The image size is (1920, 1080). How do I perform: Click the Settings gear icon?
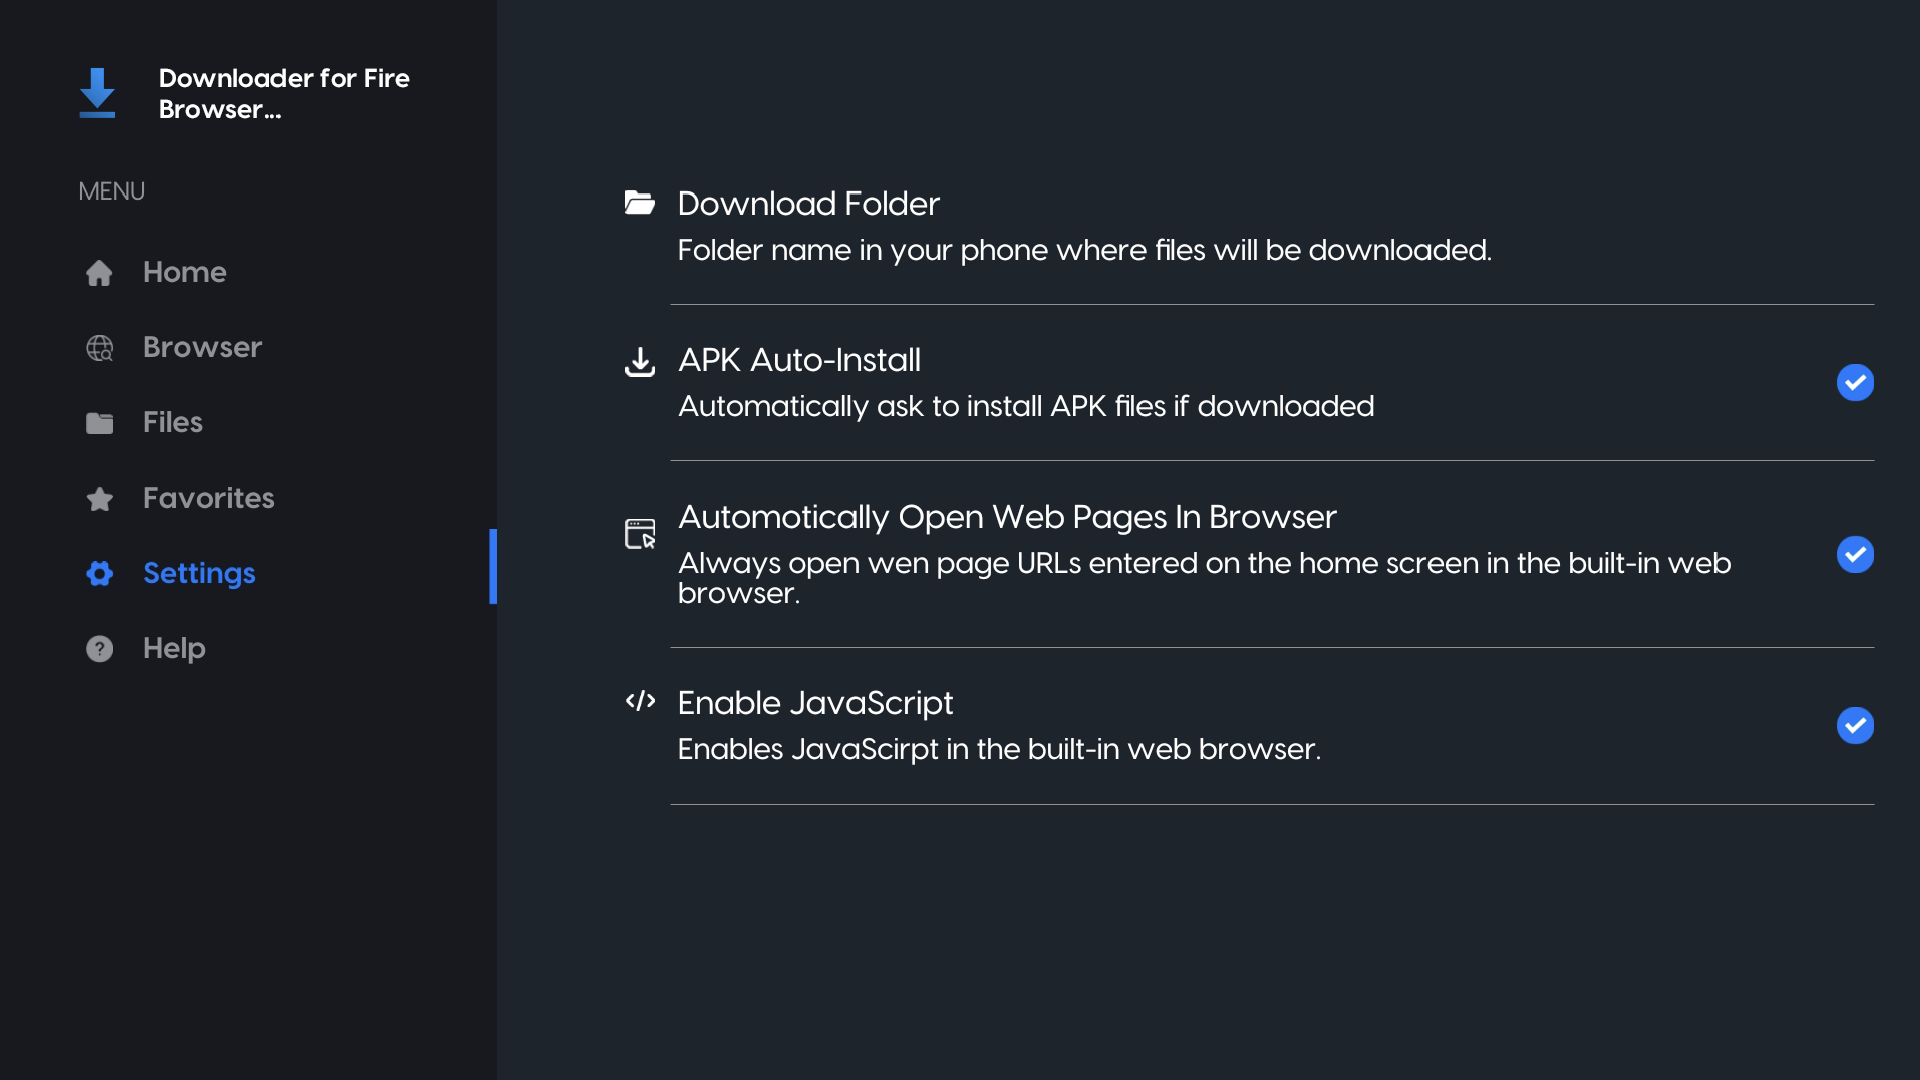click(x=100, y=573)
